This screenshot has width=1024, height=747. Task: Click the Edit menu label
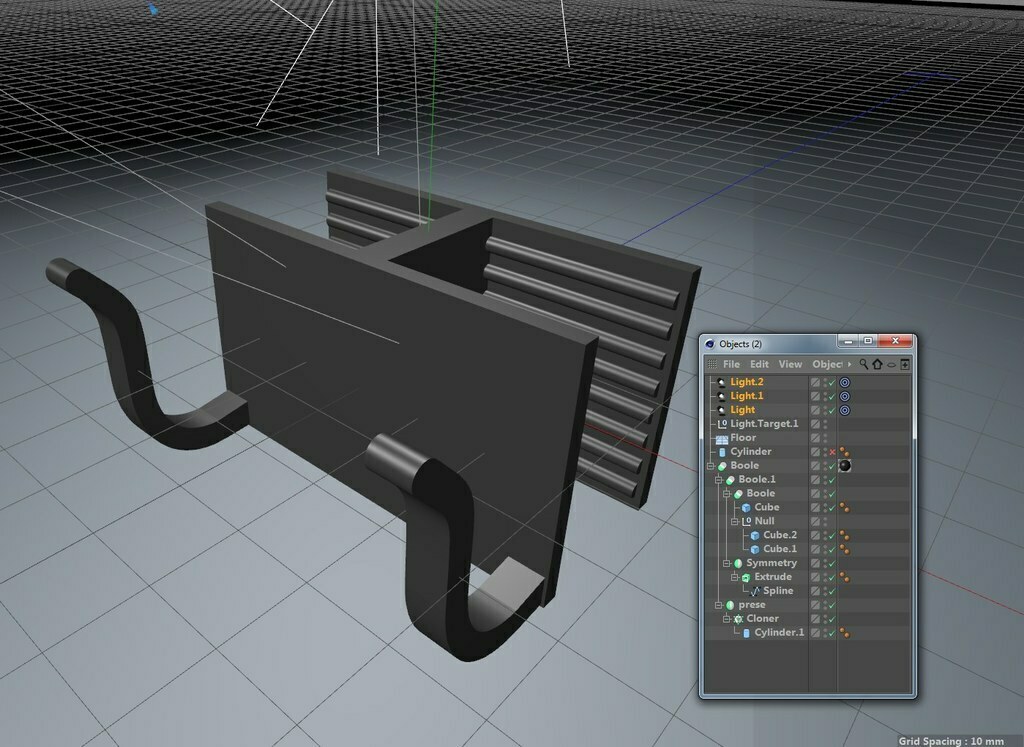[759, 364]
